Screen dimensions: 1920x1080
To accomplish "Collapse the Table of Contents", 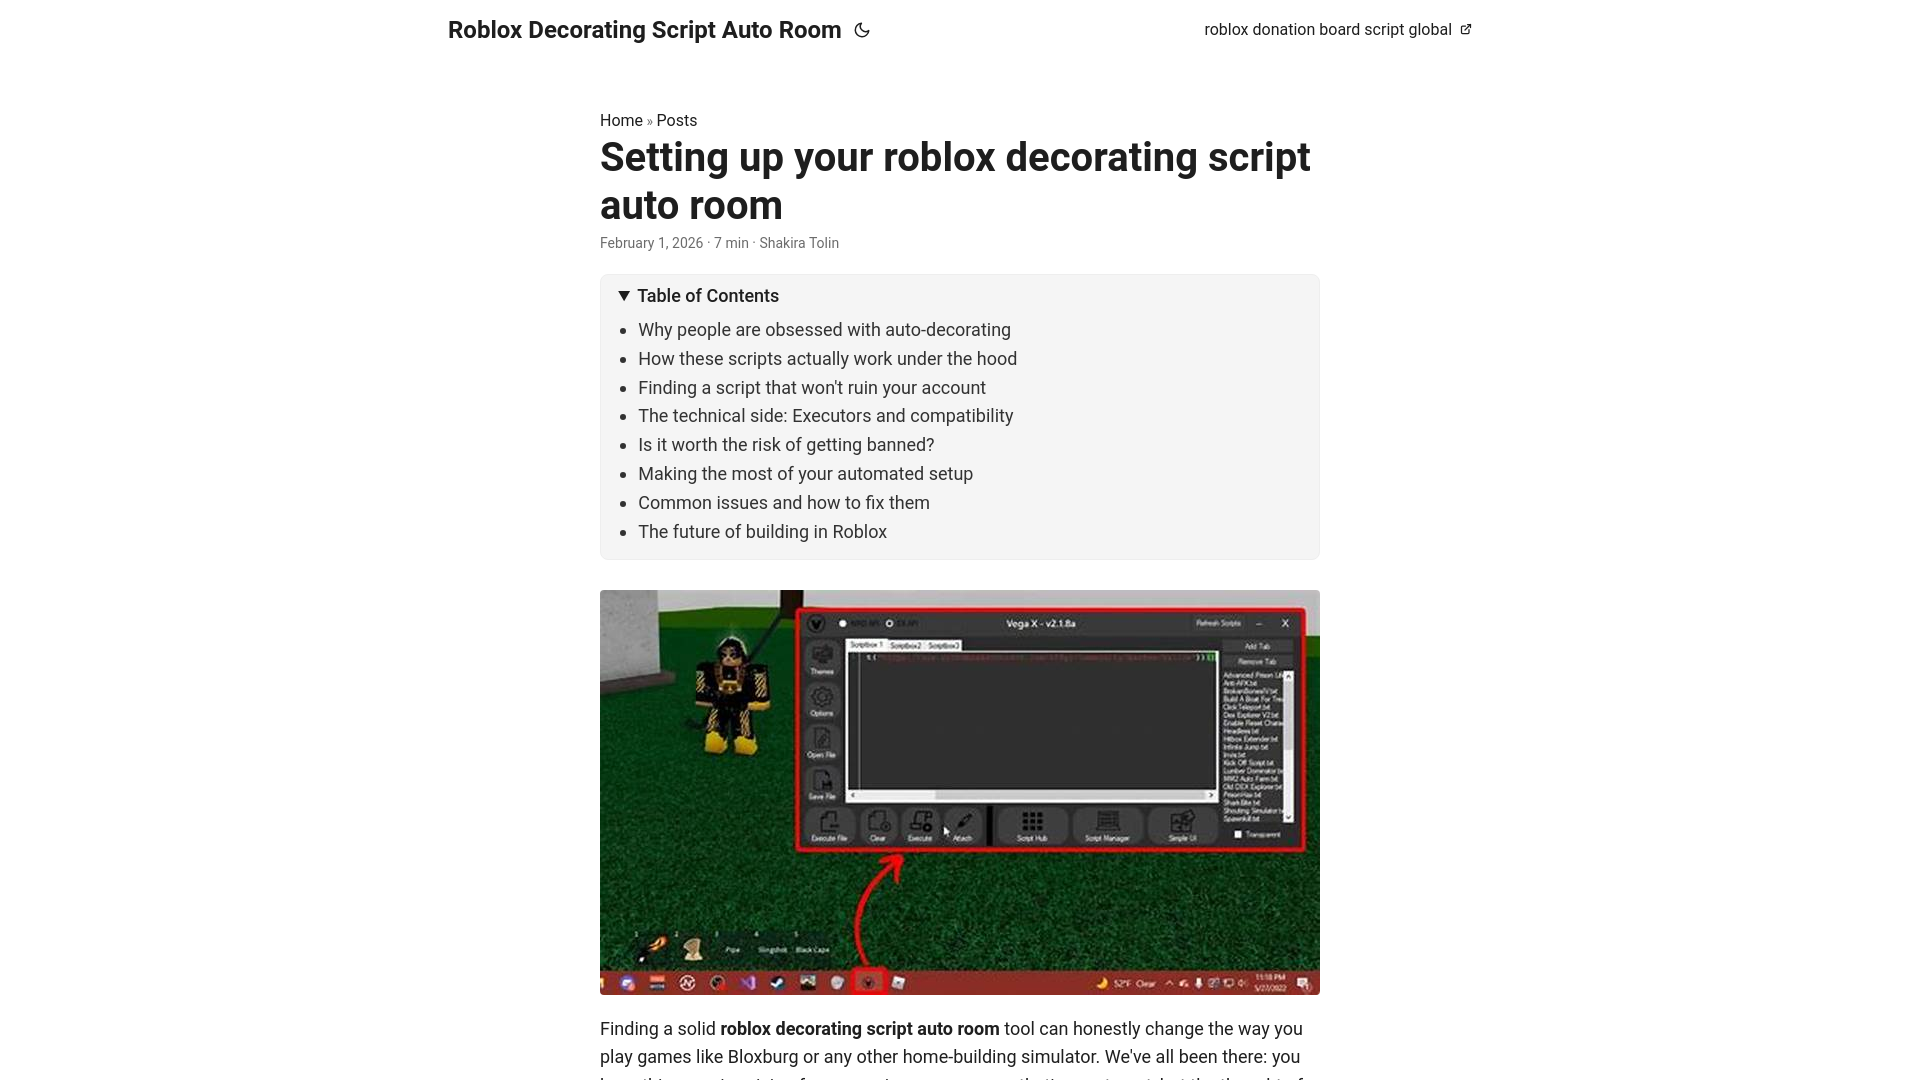I will coord(698,296).
